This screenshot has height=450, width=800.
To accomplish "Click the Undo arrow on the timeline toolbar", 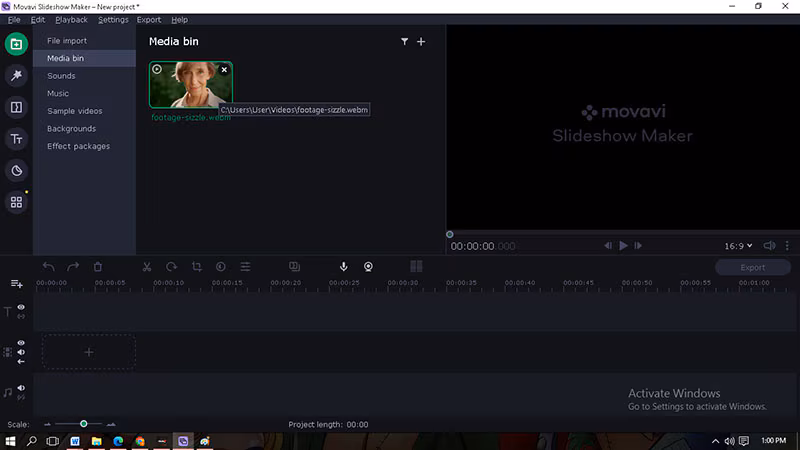I will [x=48, y=267].
